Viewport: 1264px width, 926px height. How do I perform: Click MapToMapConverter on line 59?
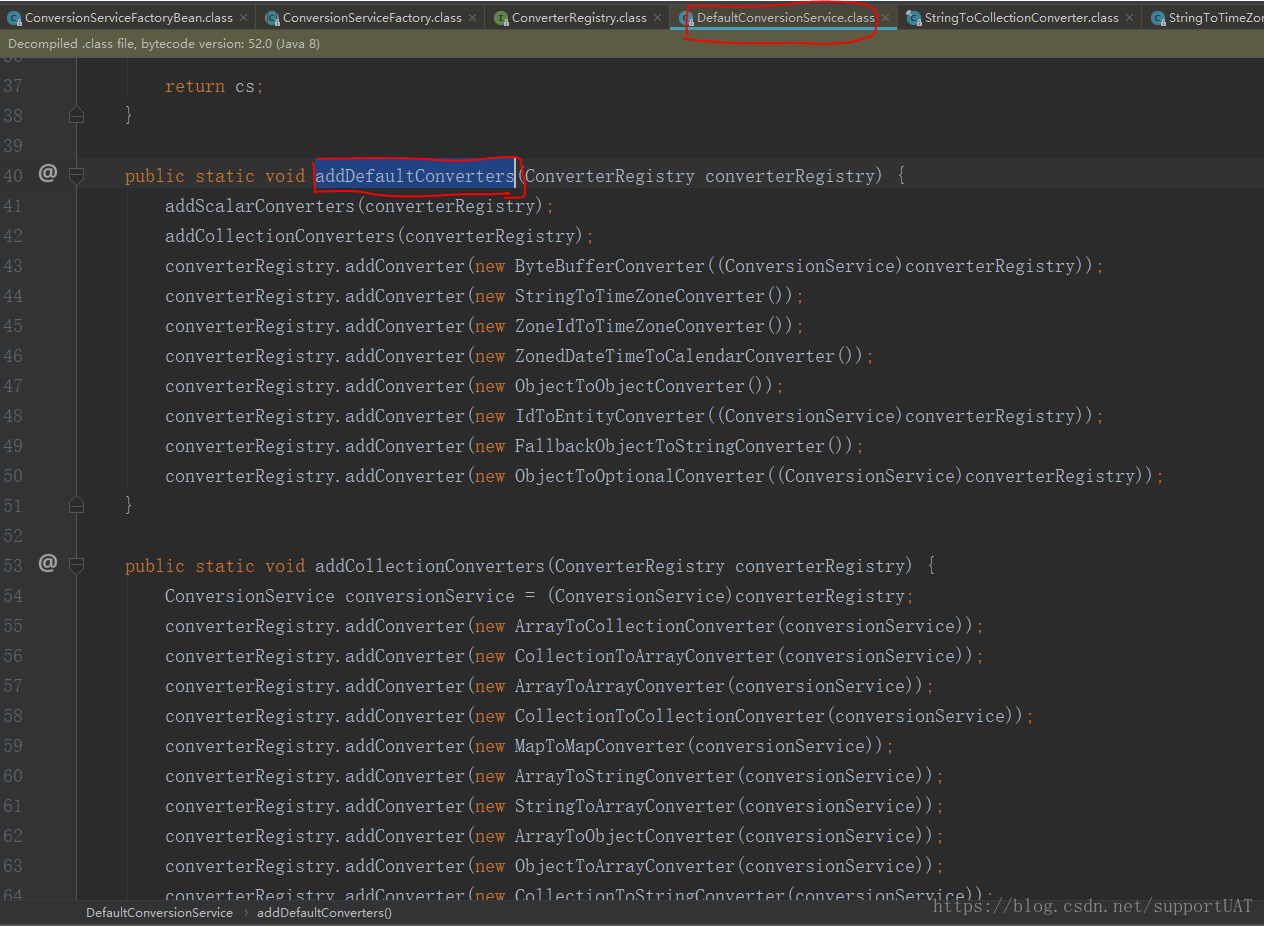[600, 746]
